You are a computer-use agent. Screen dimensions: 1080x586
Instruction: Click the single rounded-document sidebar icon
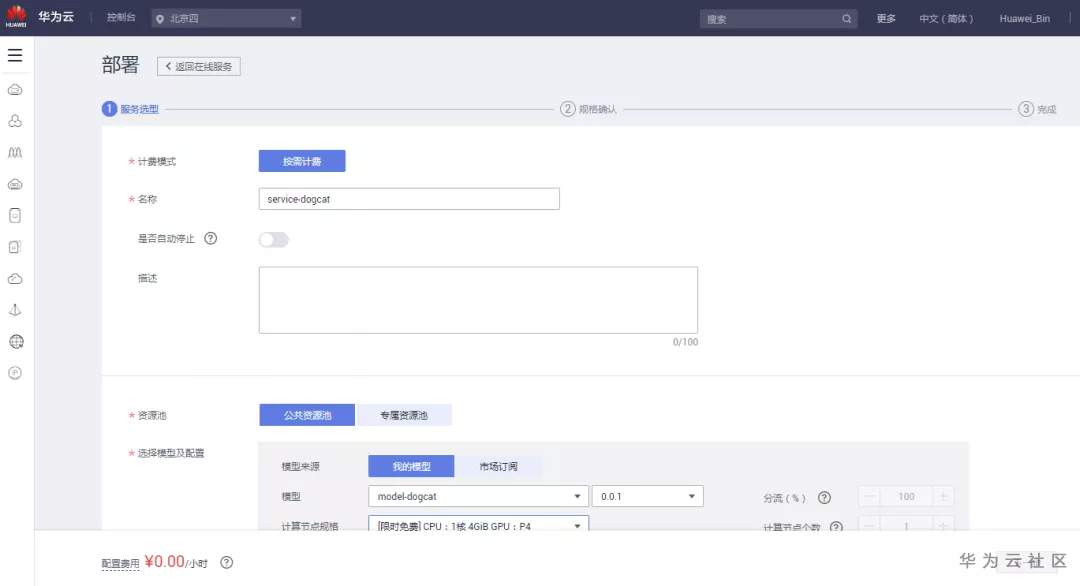15,216
